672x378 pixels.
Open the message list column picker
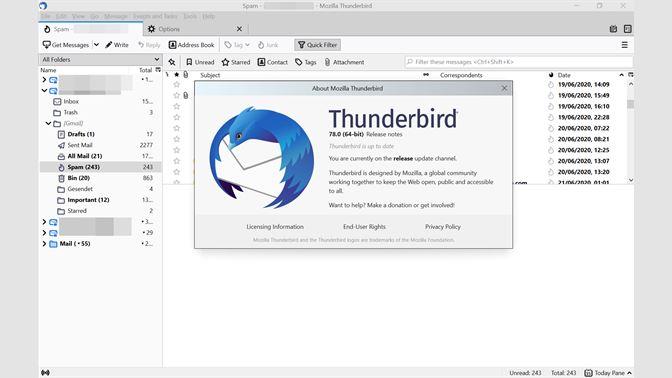point(630,75)
